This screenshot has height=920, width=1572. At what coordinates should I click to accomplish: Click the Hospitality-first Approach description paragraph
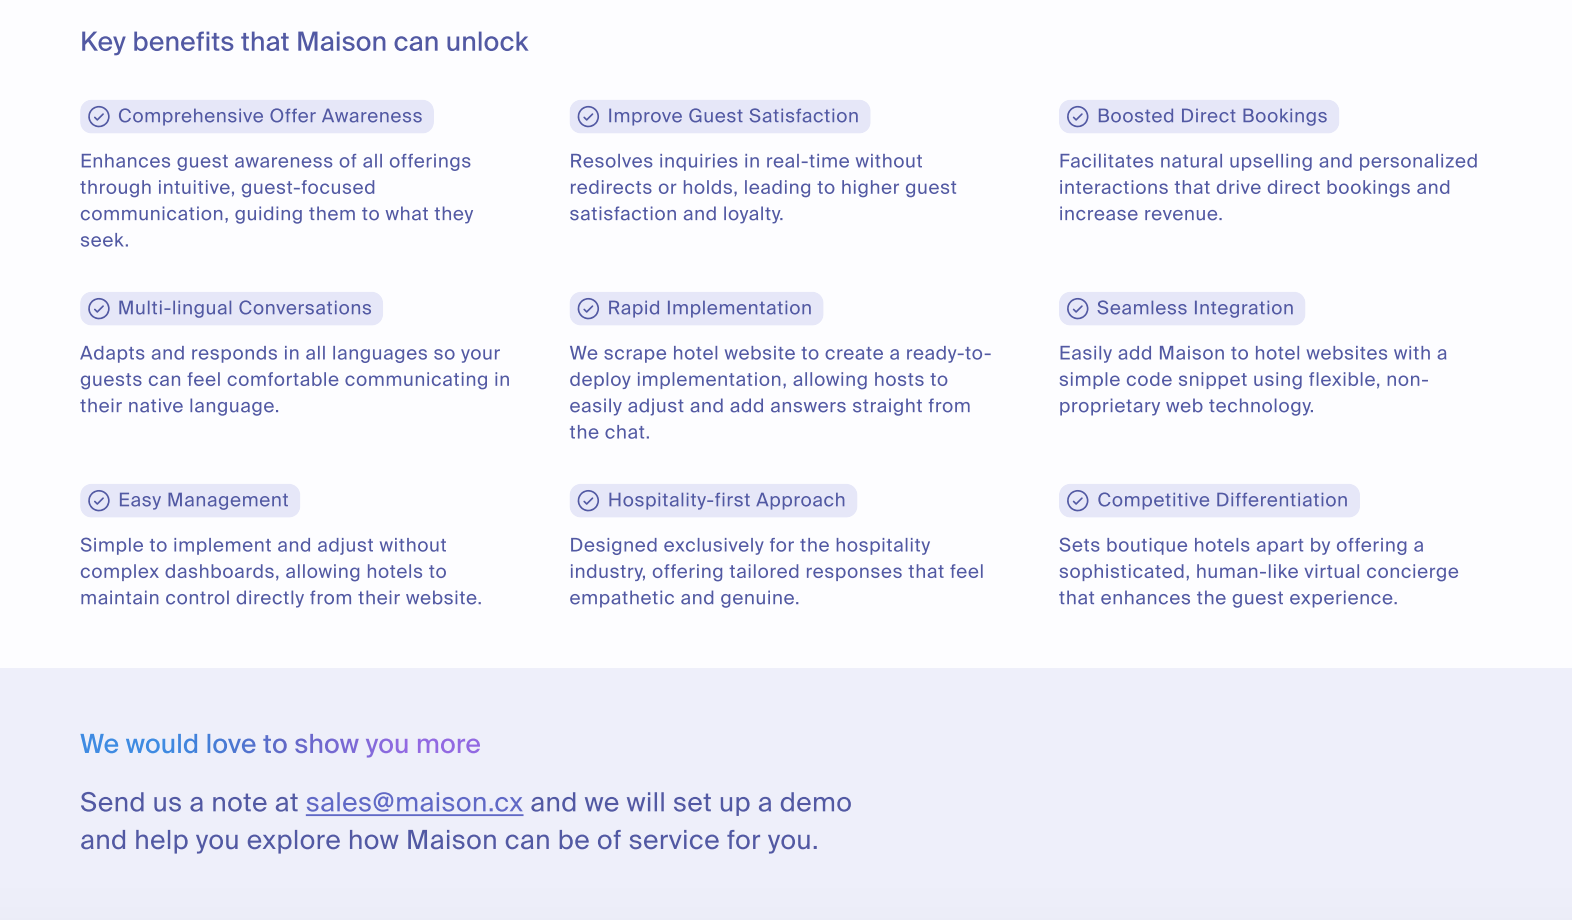click(776, 571)
